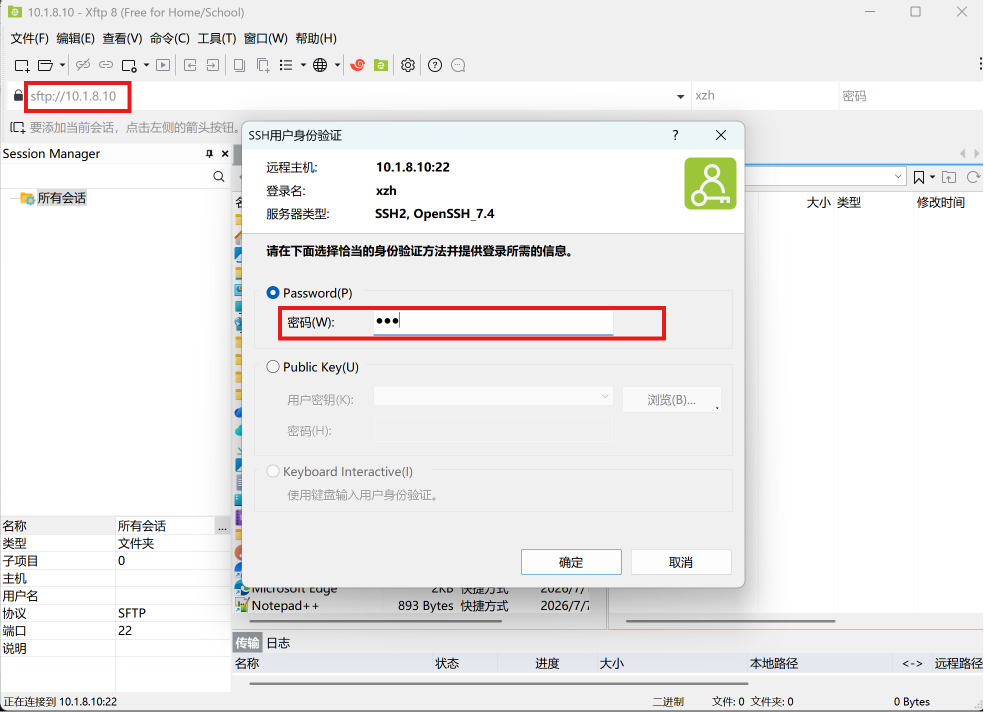The image size is (984, 712).
Task: Click the parent folder up icon
Action: pyautogui.click(x=949, y=178)
